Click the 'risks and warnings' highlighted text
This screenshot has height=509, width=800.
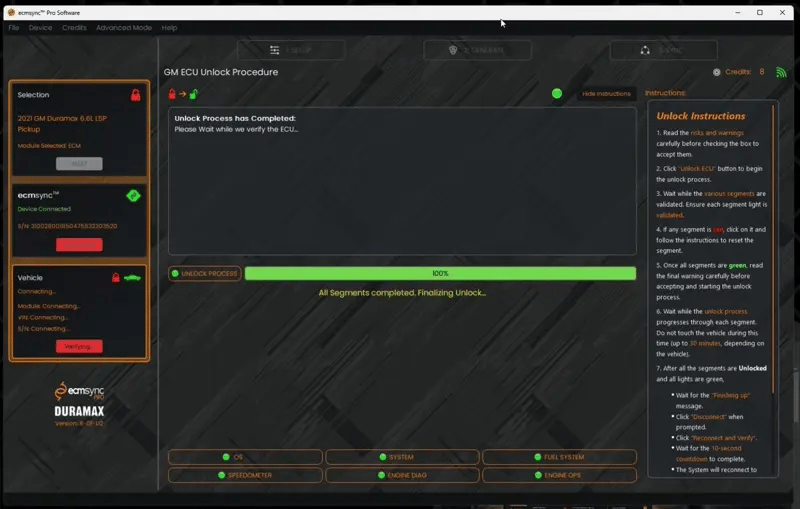(717, 133)
